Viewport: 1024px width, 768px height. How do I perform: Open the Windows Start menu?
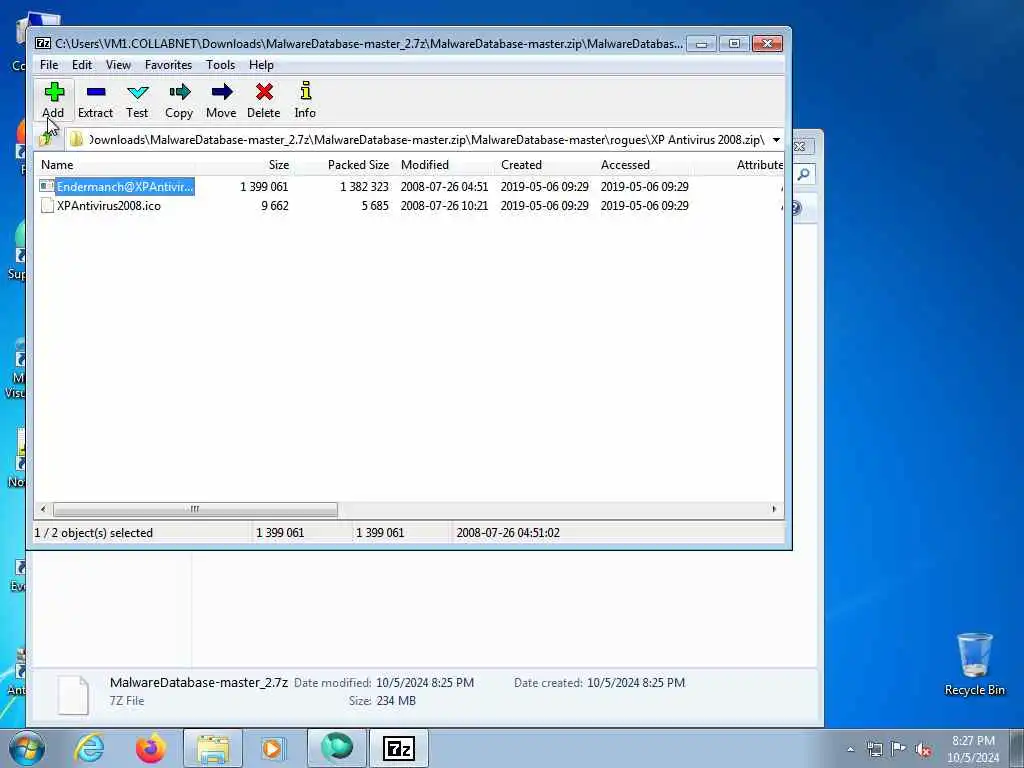coord(27,748)
